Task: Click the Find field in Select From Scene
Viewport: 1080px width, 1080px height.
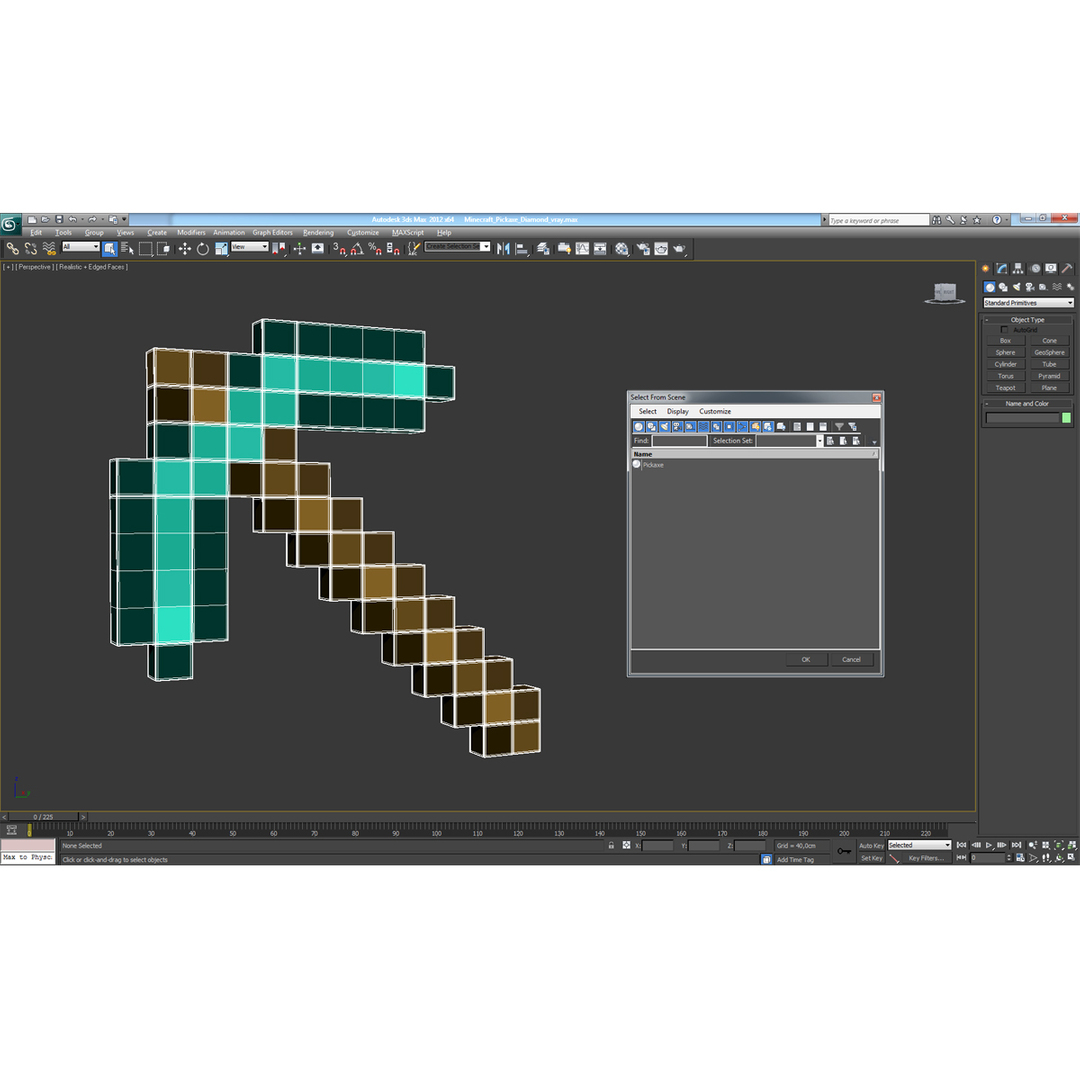Action: click(679, 441)
